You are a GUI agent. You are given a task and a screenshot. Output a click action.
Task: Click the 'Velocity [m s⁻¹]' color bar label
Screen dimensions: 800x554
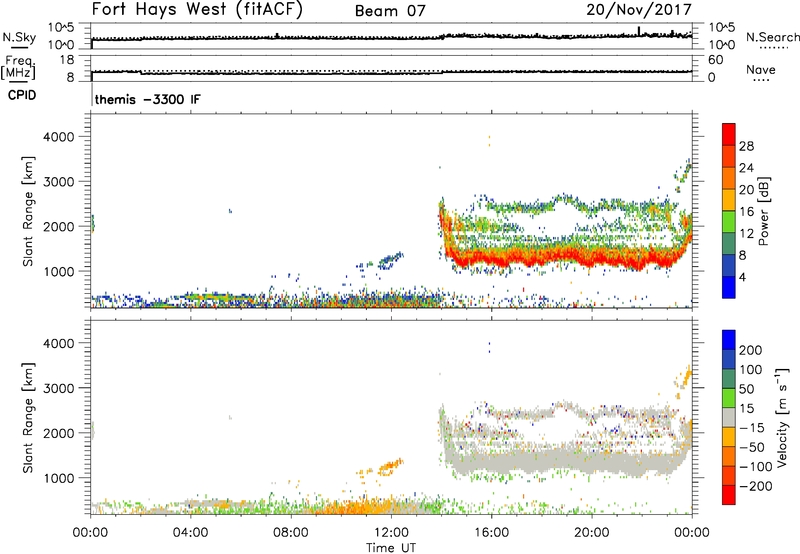(782, 417)
